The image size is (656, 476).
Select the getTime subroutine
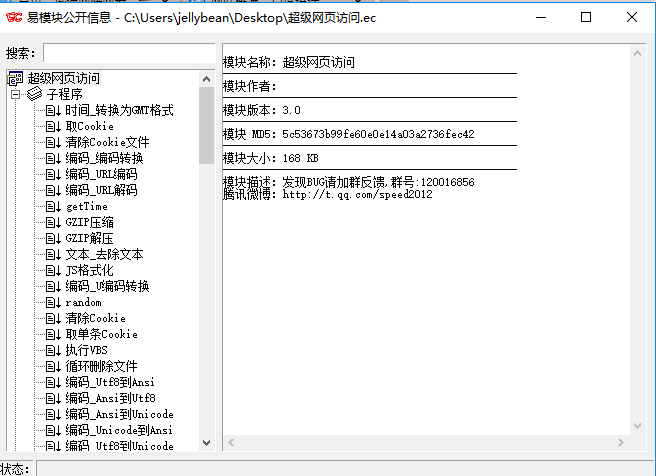pos(87,206)
